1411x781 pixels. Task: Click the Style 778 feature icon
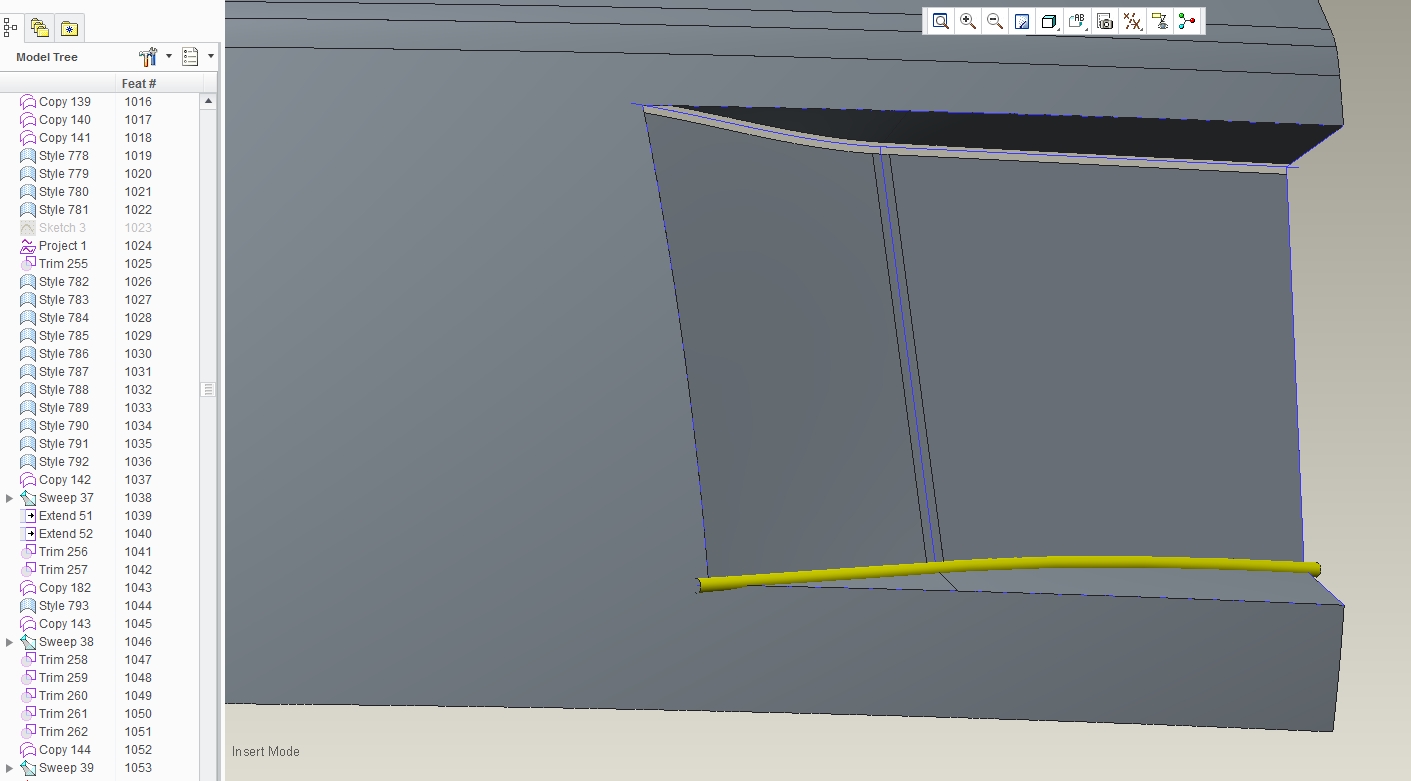(28, 156)
